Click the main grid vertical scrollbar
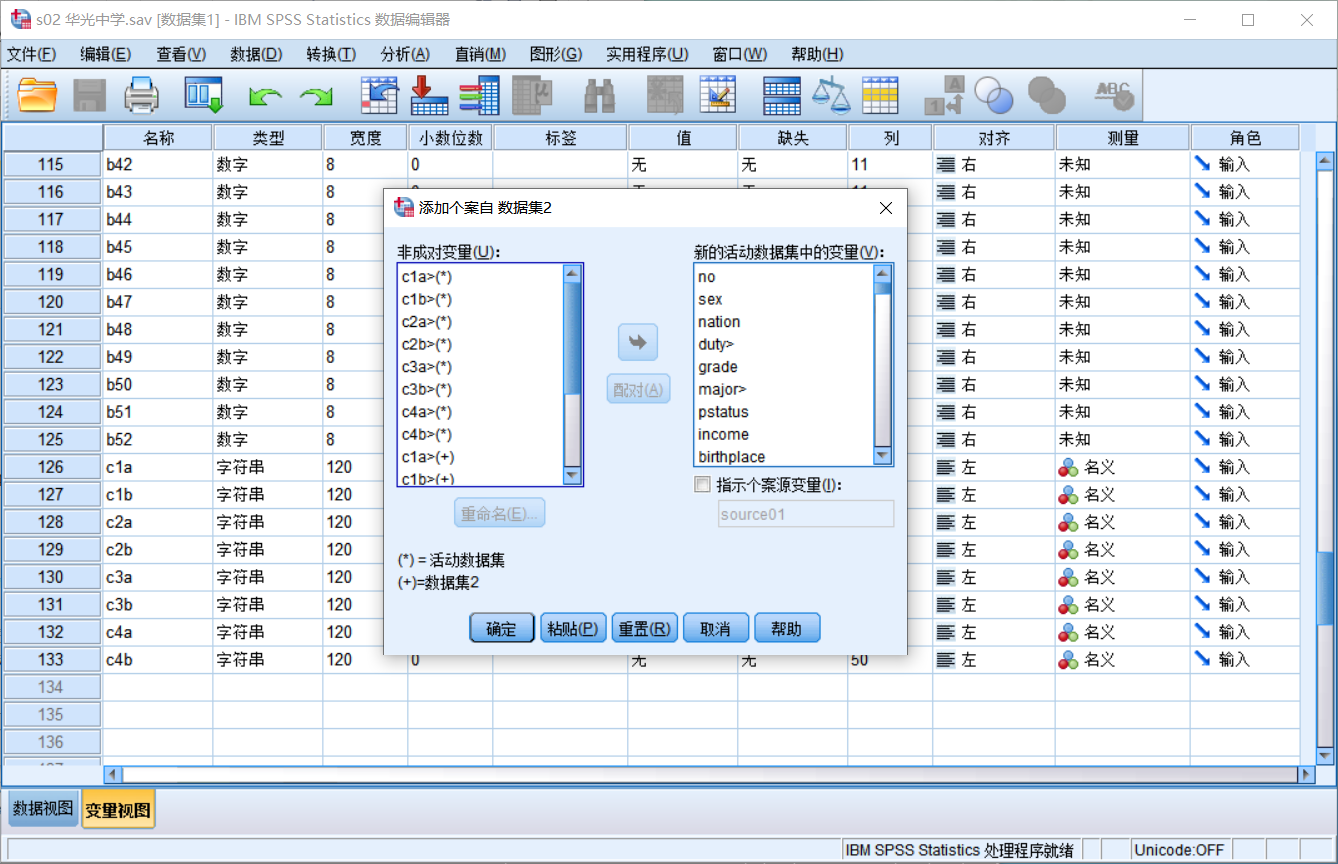Screen dimensions: 1338x864 1325,458
